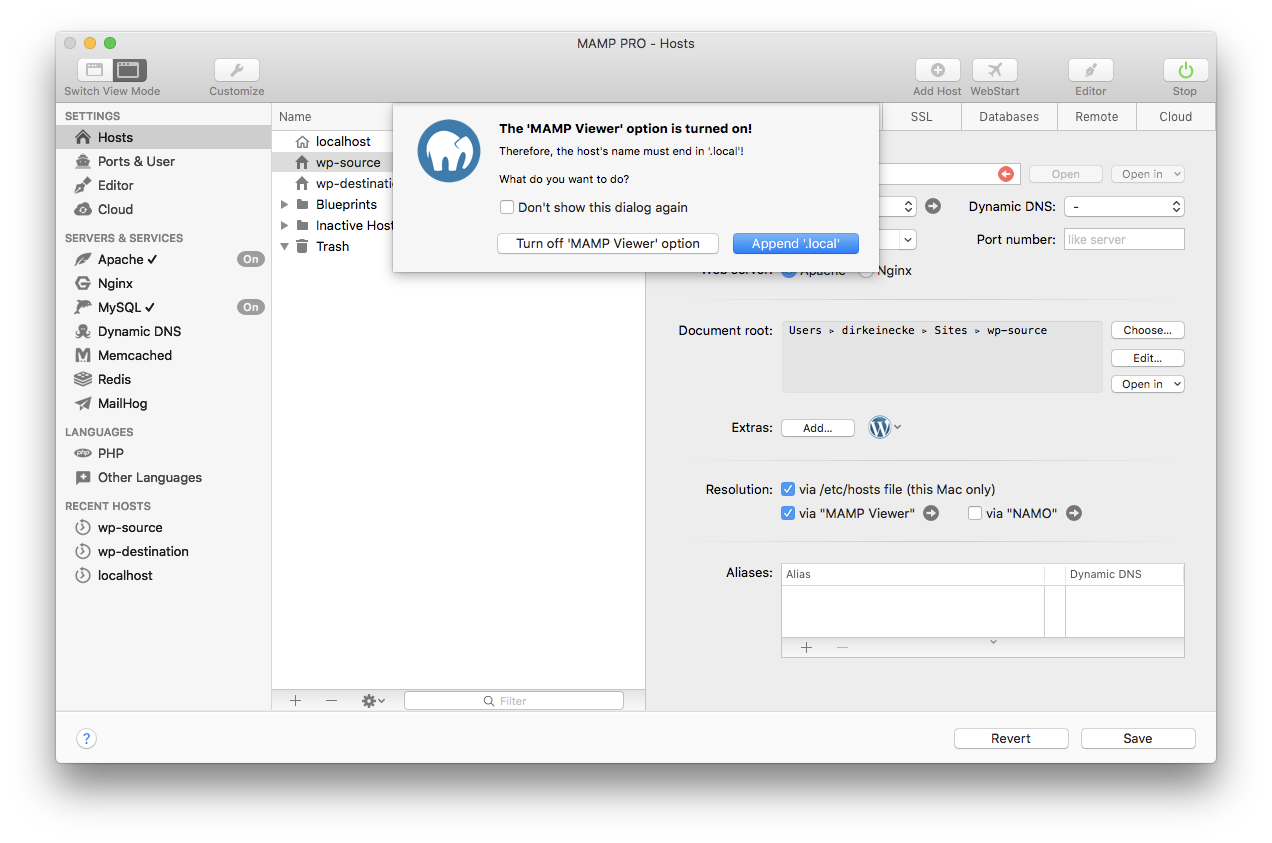
Task: Switch to the Cloud tab
Action: click(1176, 116)
